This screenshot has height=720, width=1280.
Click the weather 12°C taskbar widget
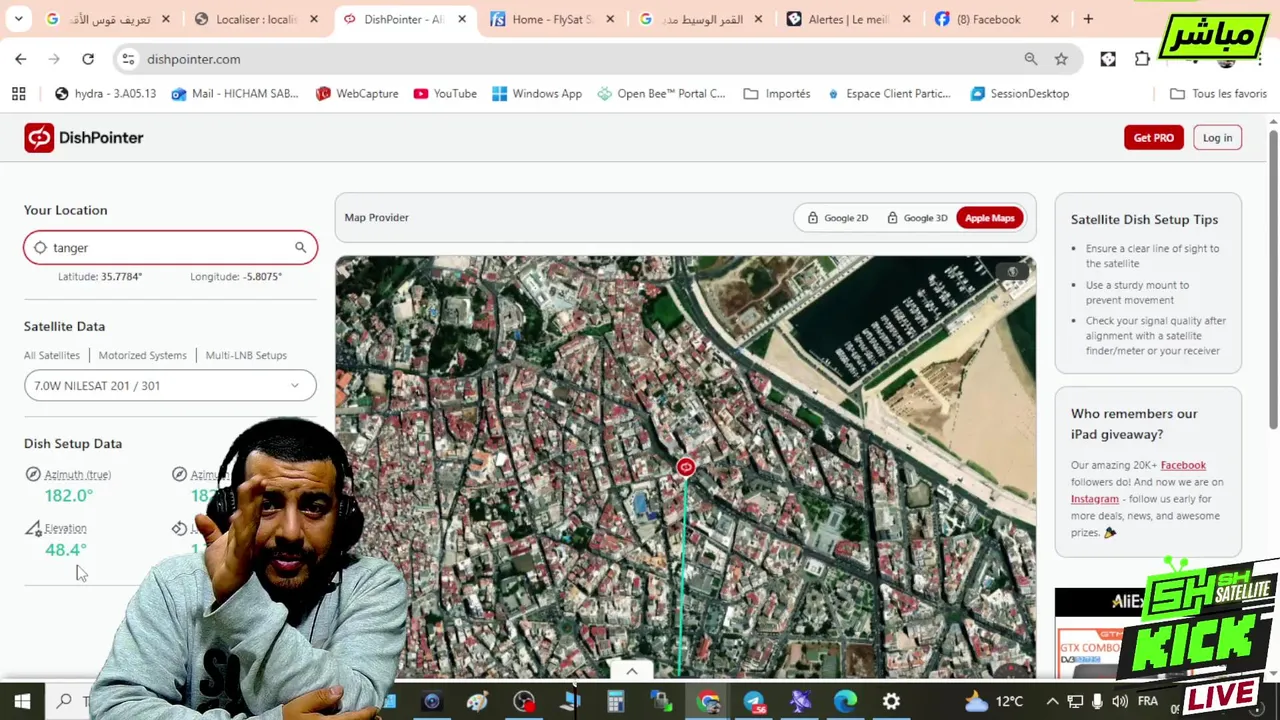pos(995,702)
